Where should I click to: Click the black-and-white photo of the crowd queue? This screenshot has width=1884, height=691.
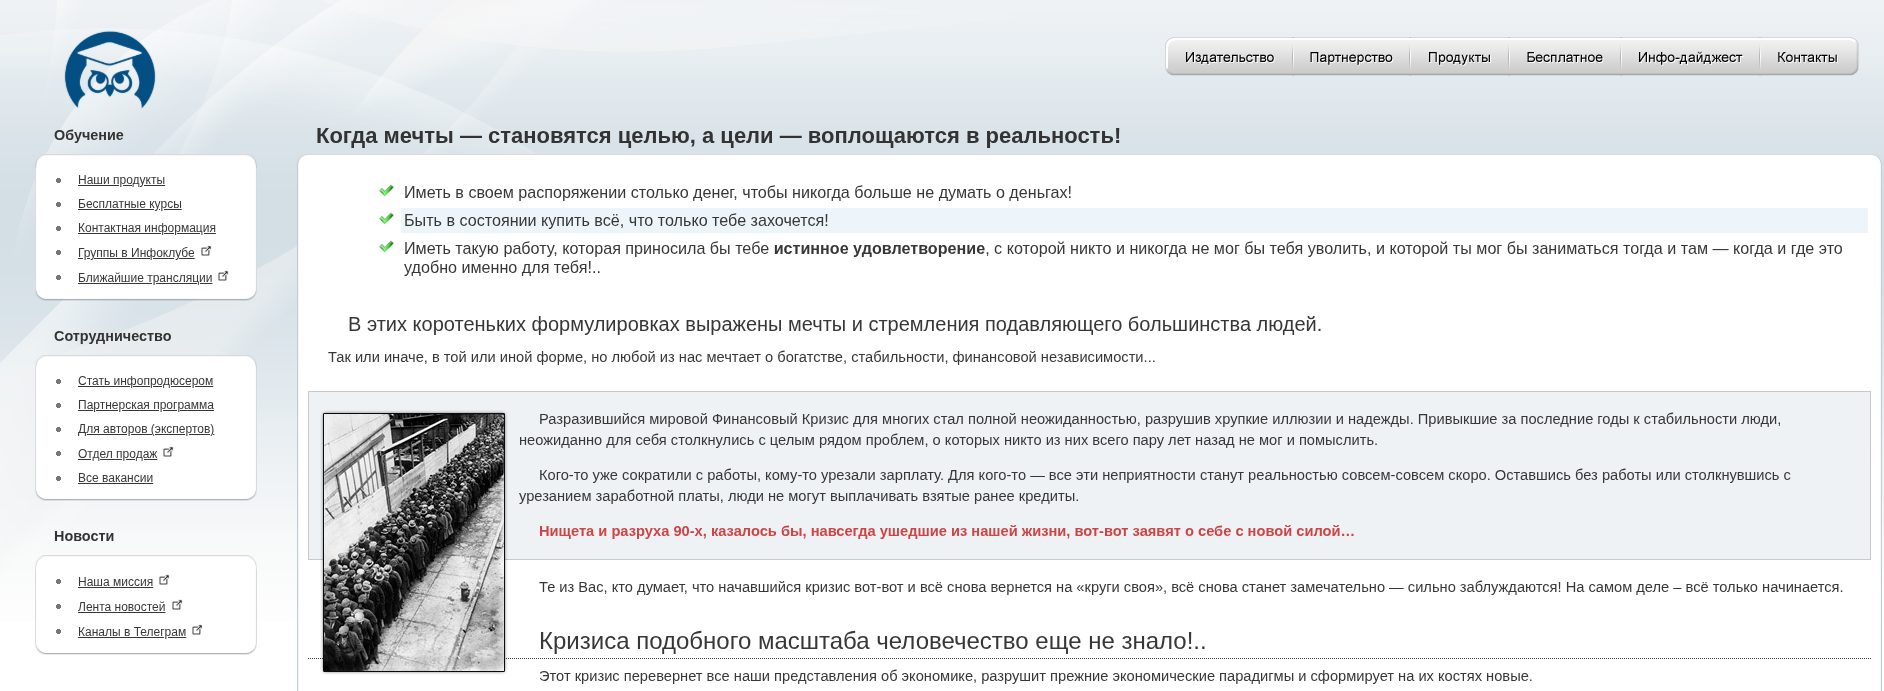(x=414, y=542)
